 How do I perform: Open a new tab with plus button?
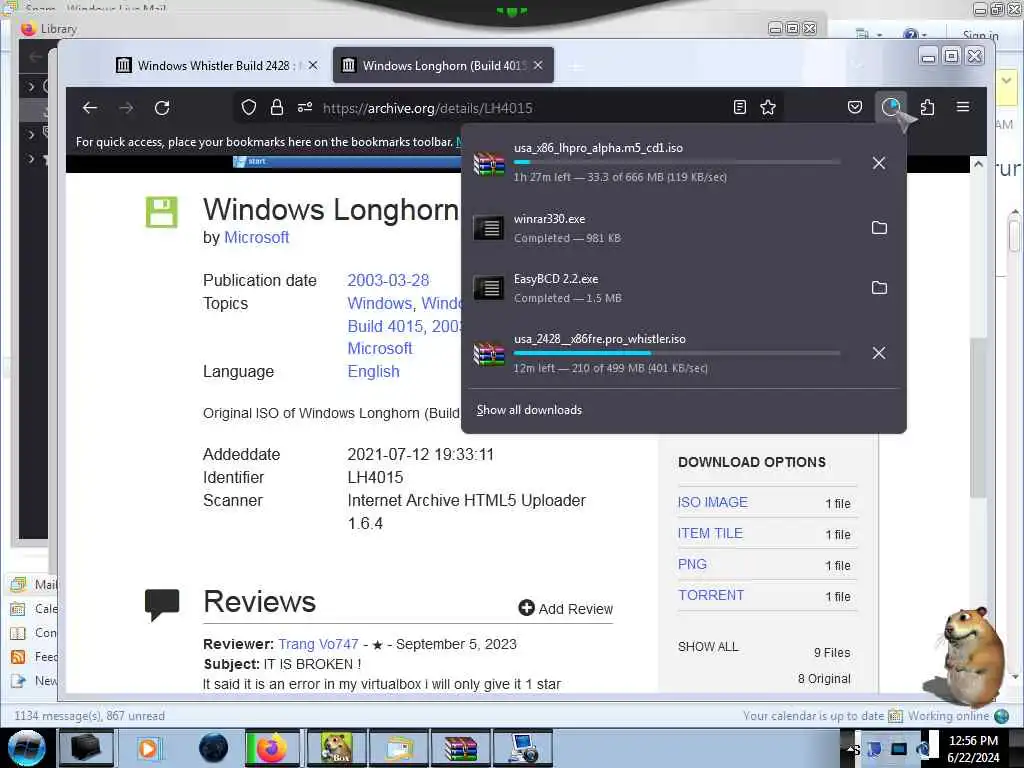(575, 67)
